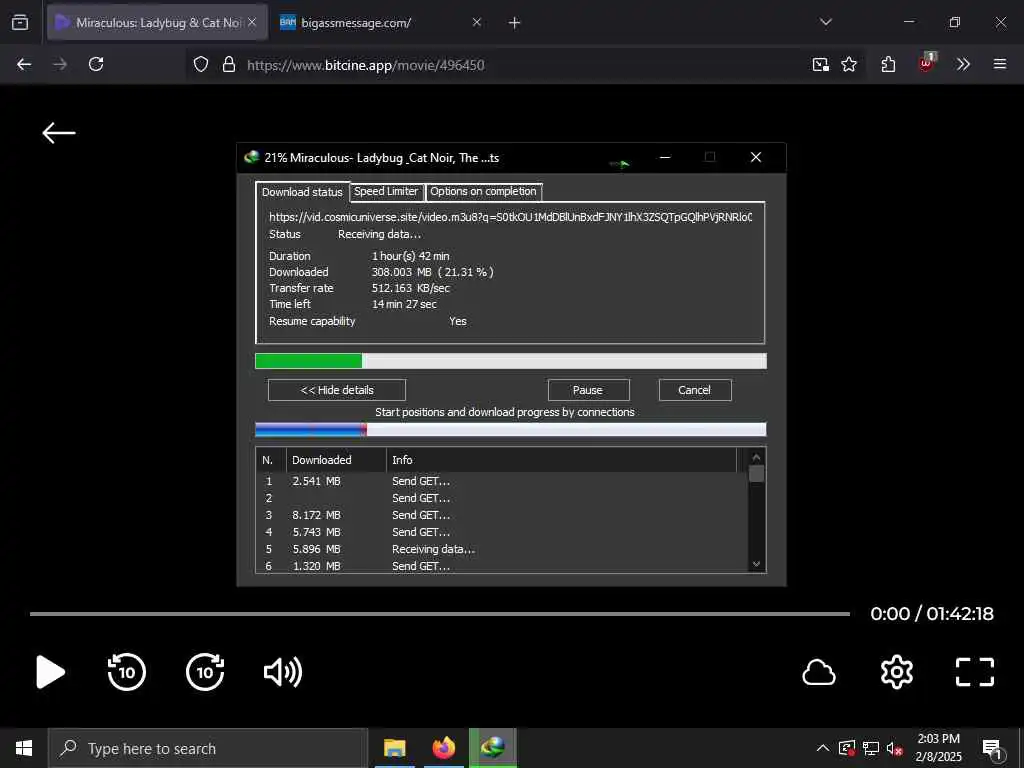
Task: Click the taskbar search box
Action: [208, 748]
